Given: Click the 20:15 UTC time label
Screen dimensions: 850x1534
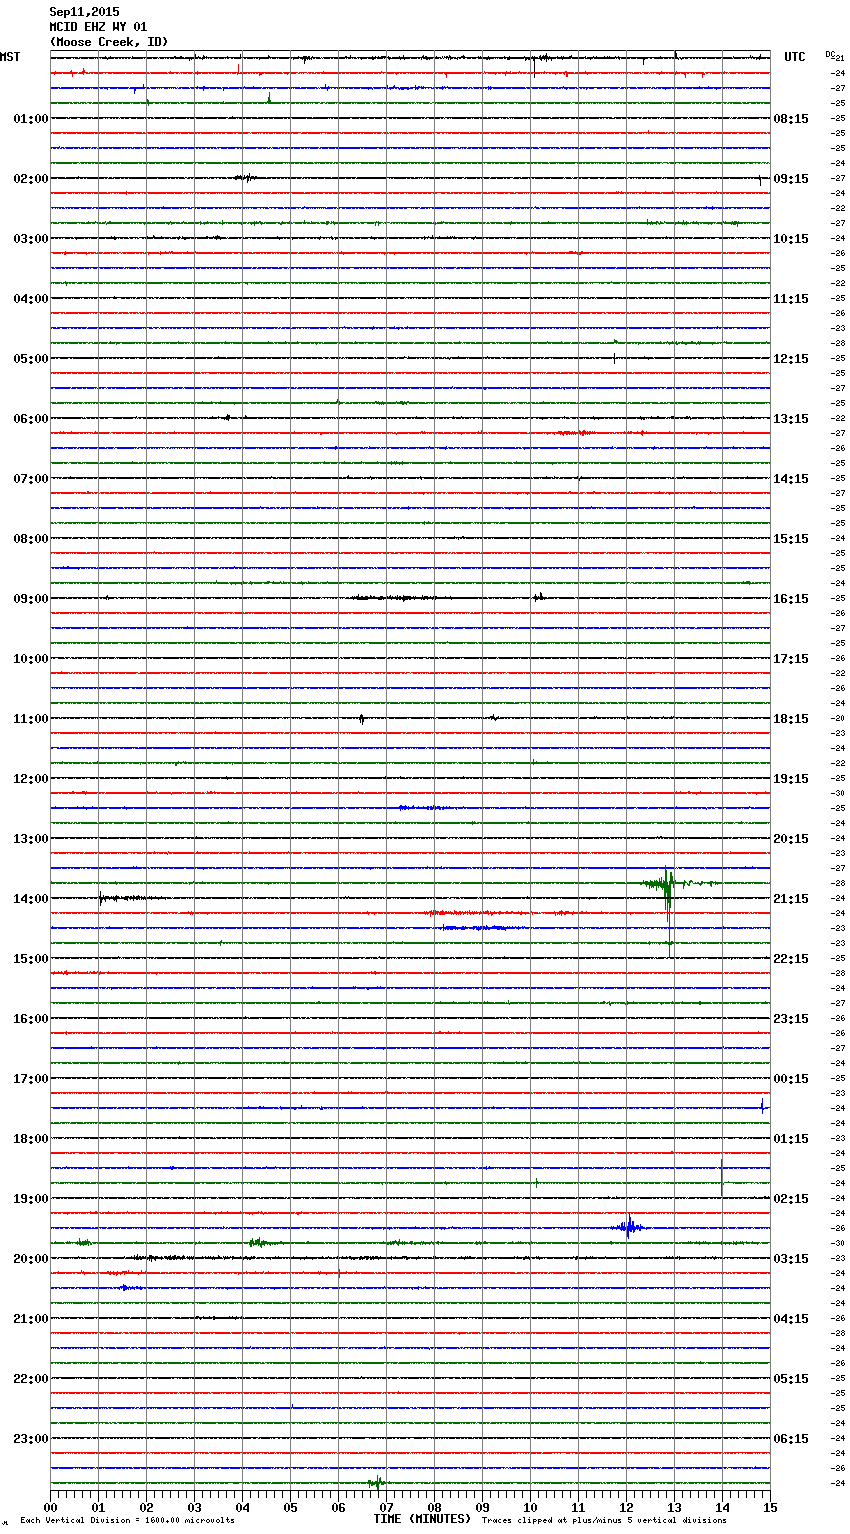Looking at the screenshot, I should point(791,839).
